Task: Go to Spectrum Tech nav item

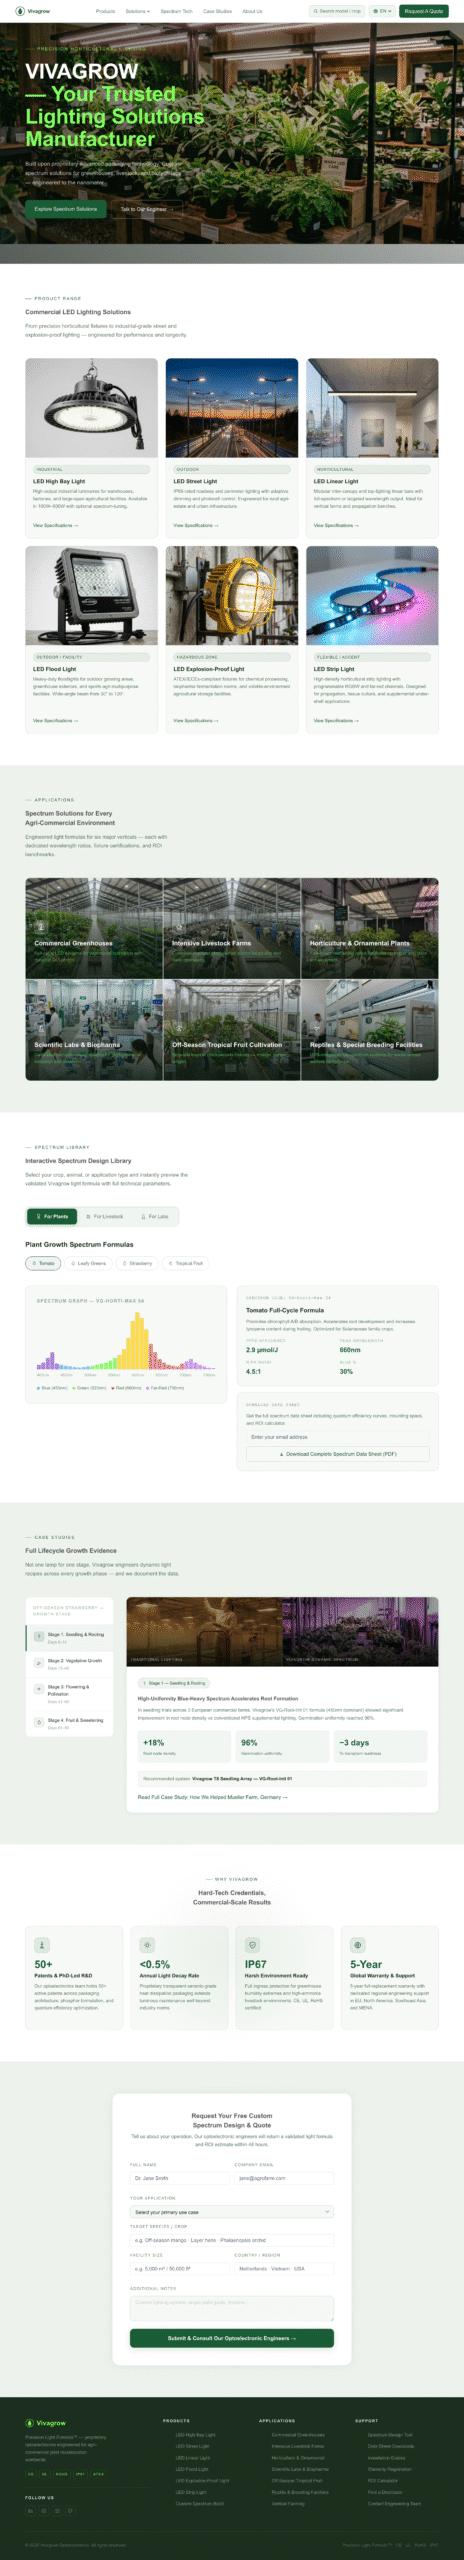Action: click(x=177, y=11)
